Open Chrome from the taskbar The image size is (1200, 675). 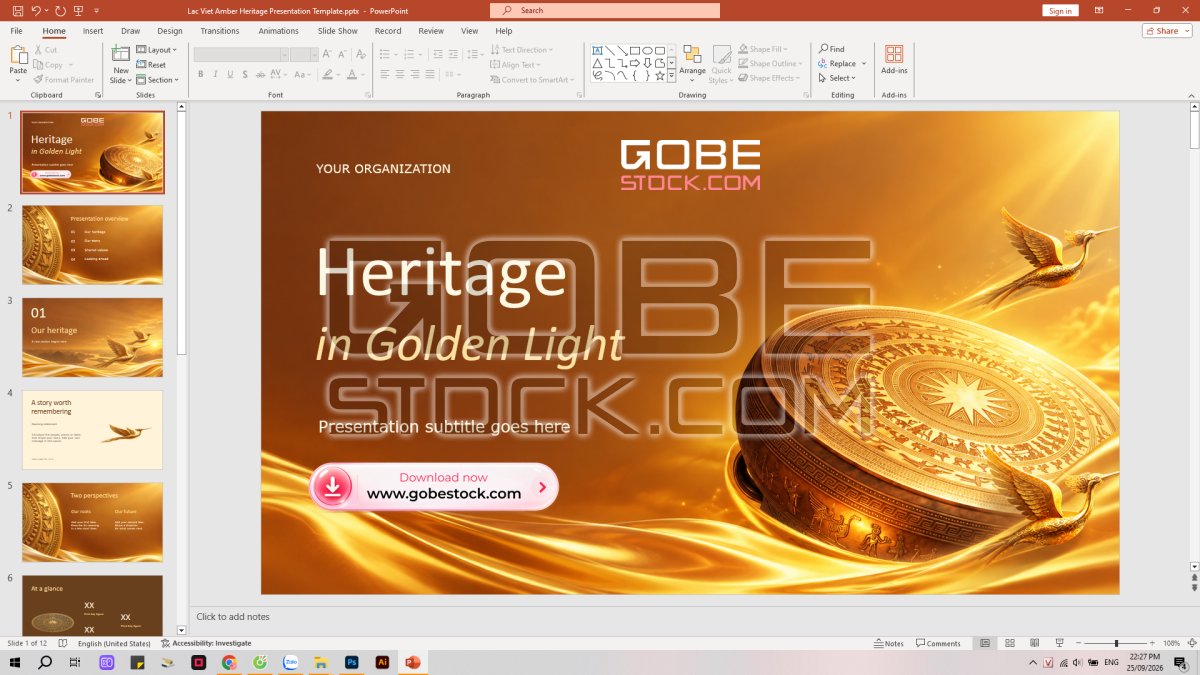229,662
